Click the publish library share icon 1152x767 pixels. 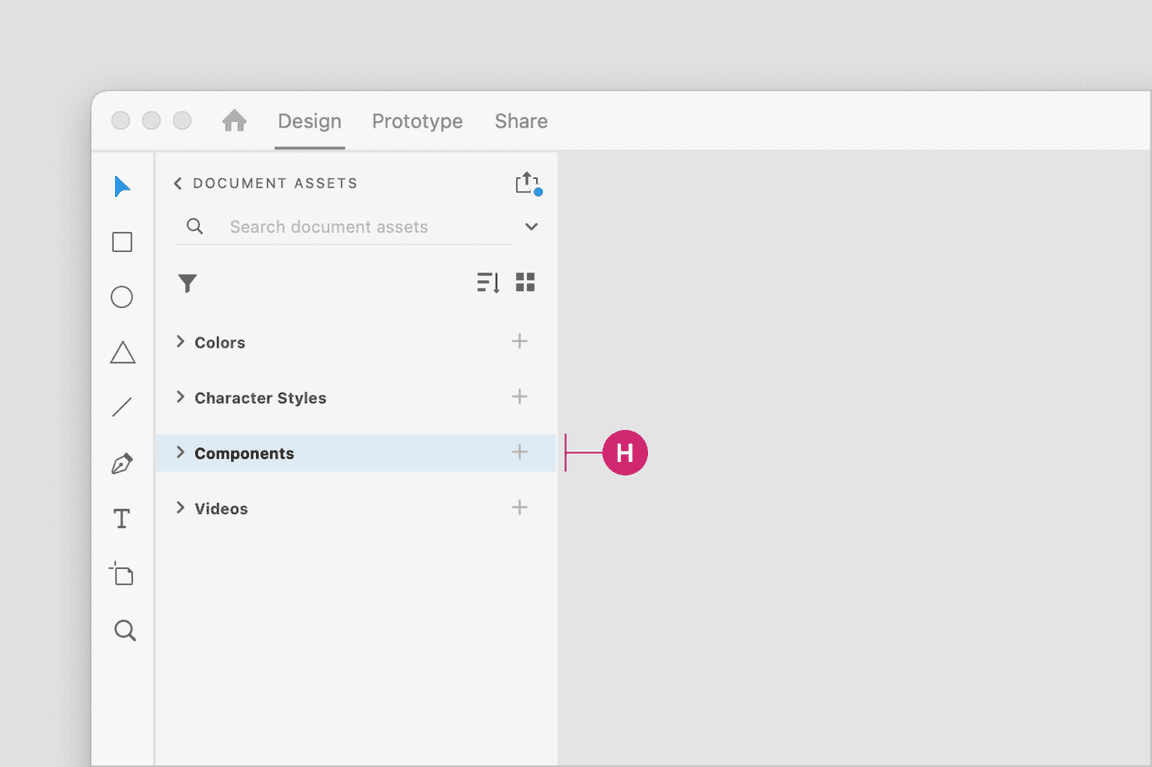pos(527,183)
